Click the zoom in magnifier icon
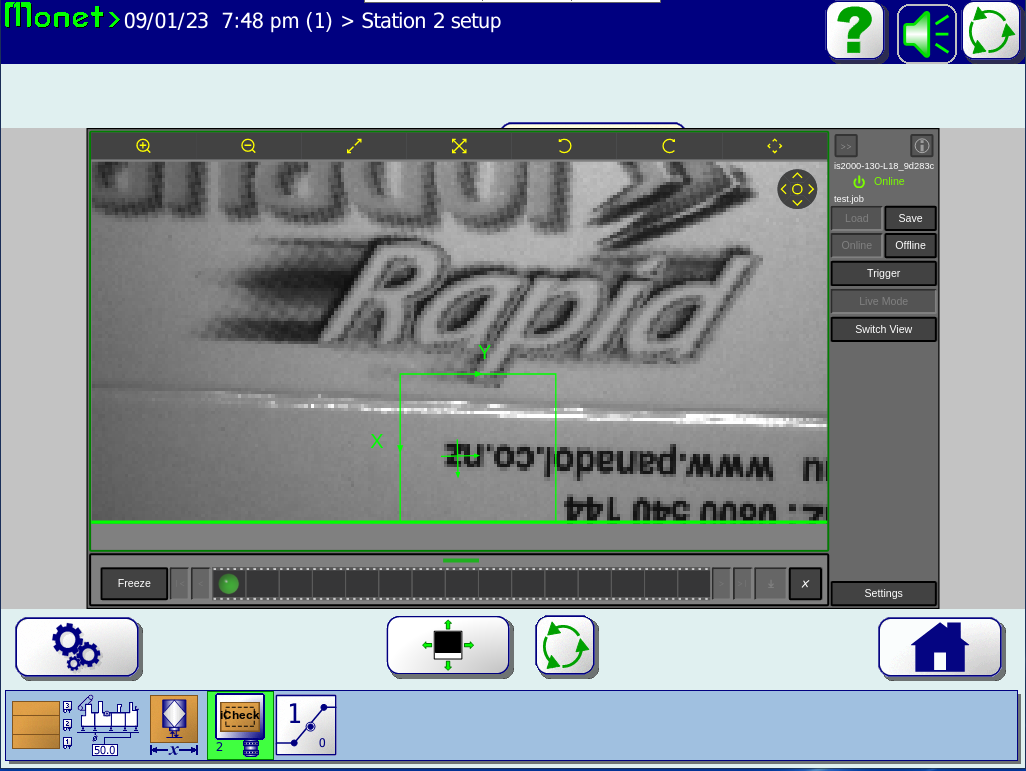This screenshot has height=771, width=1026. 143,146
